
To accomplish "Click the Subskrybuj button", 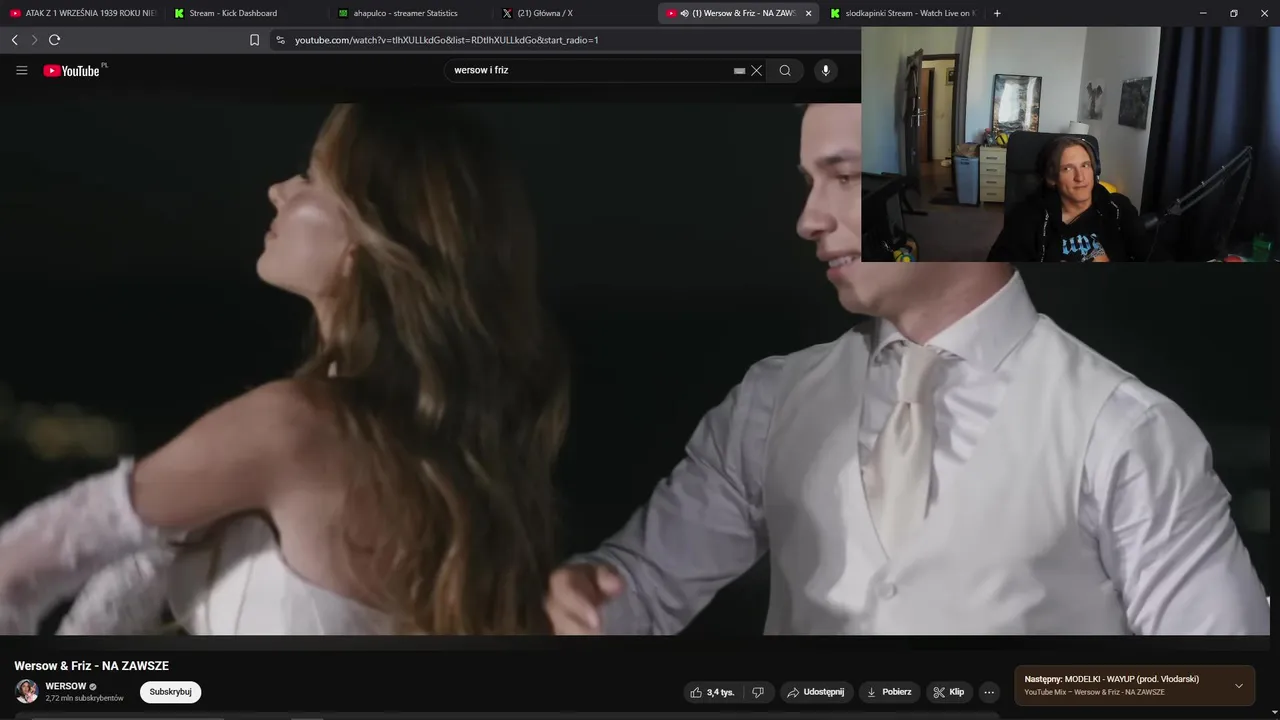I will (x=170, y=692).
